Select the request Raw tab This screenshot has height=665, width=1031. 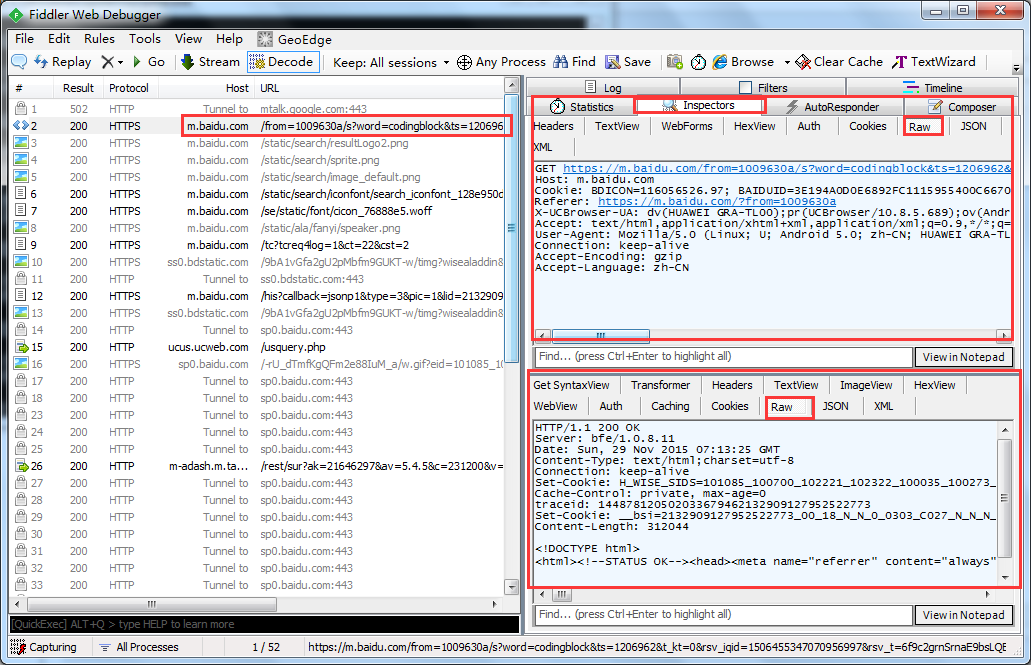[x=923, y=126]
